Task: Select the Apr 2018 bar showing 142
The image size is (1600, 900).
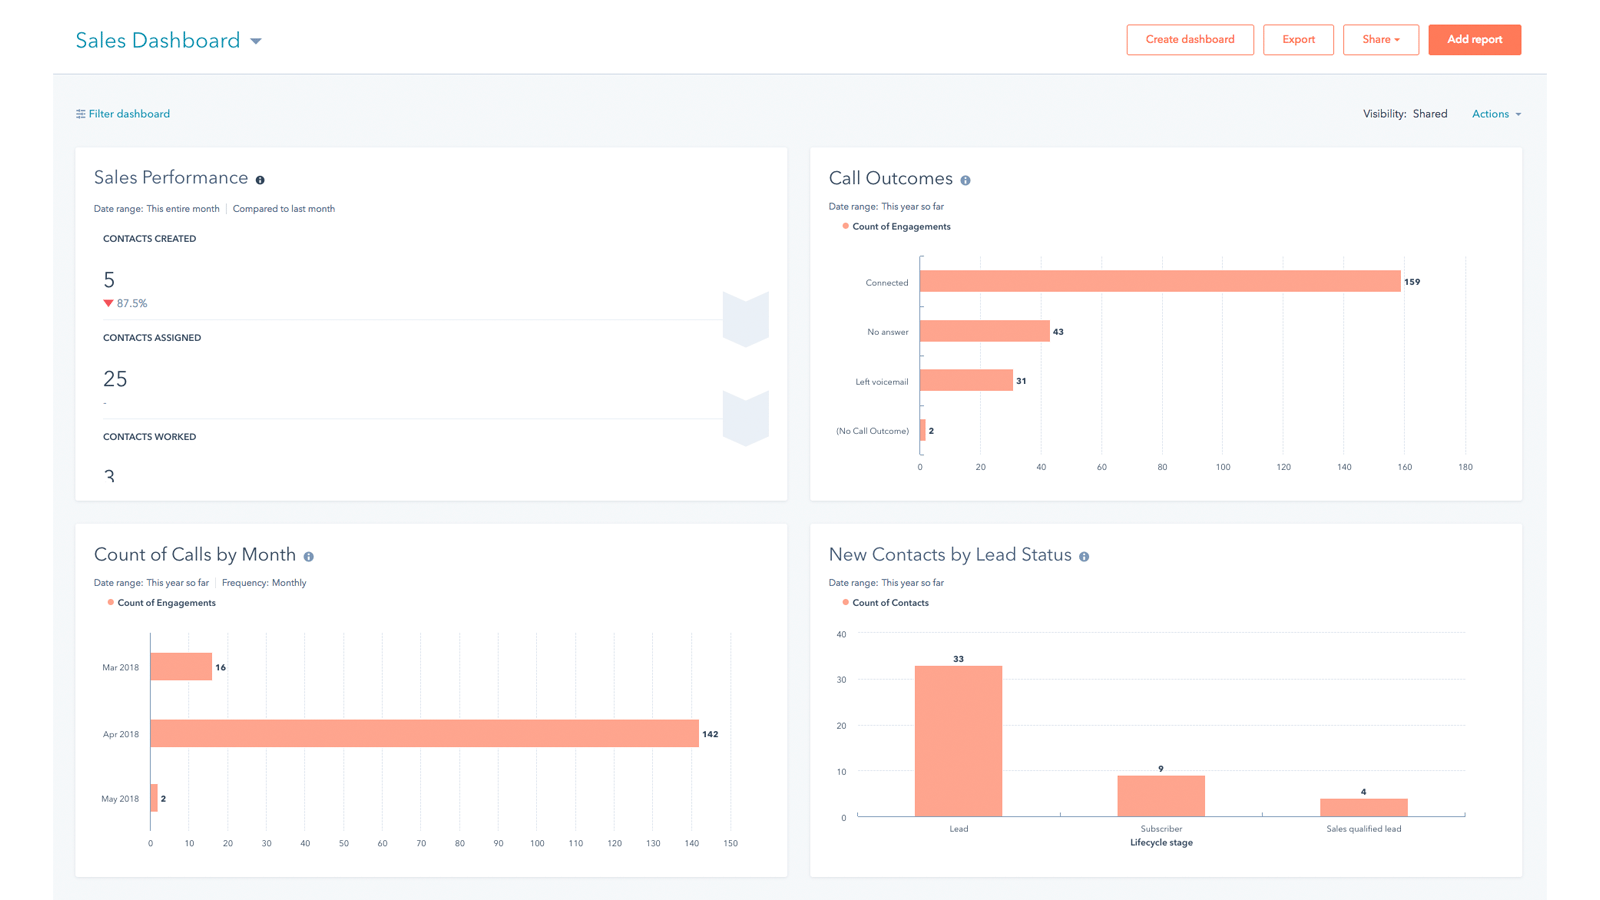Action: click(x=424, y=733)
